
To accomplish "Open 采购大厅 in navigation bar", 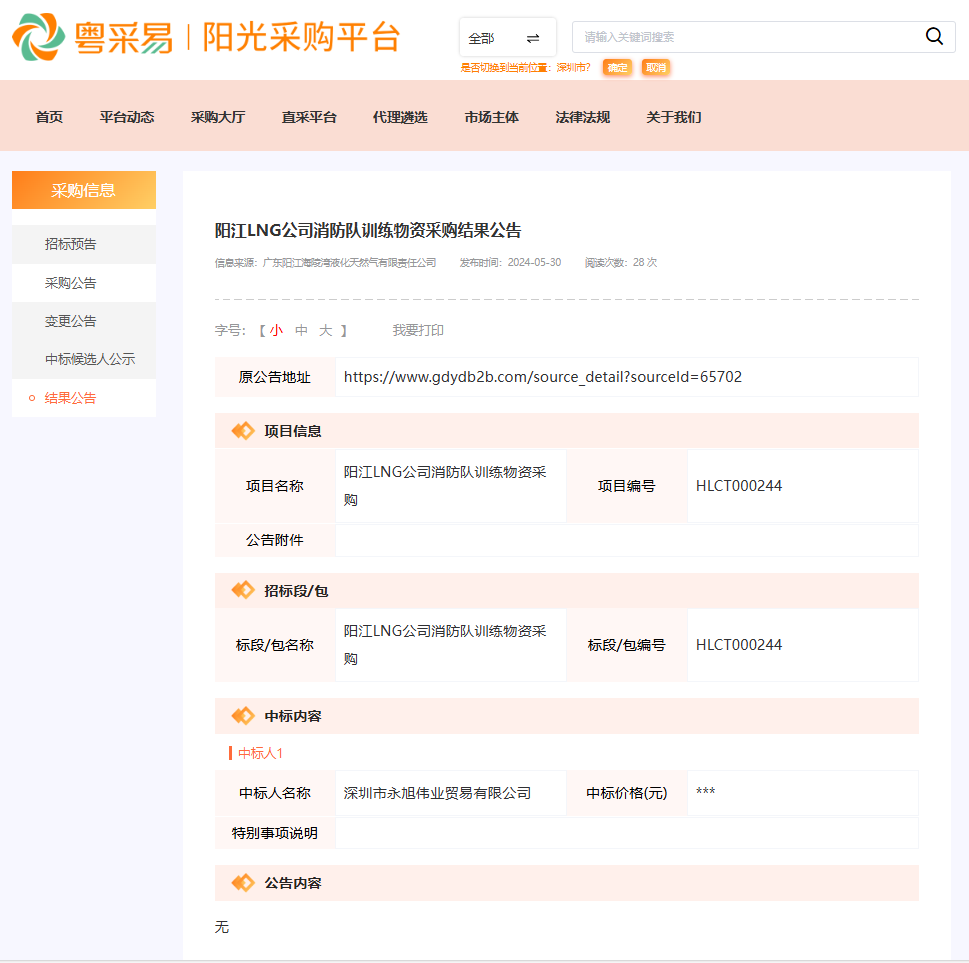I will pyautogui.click(x=218, y=117).
